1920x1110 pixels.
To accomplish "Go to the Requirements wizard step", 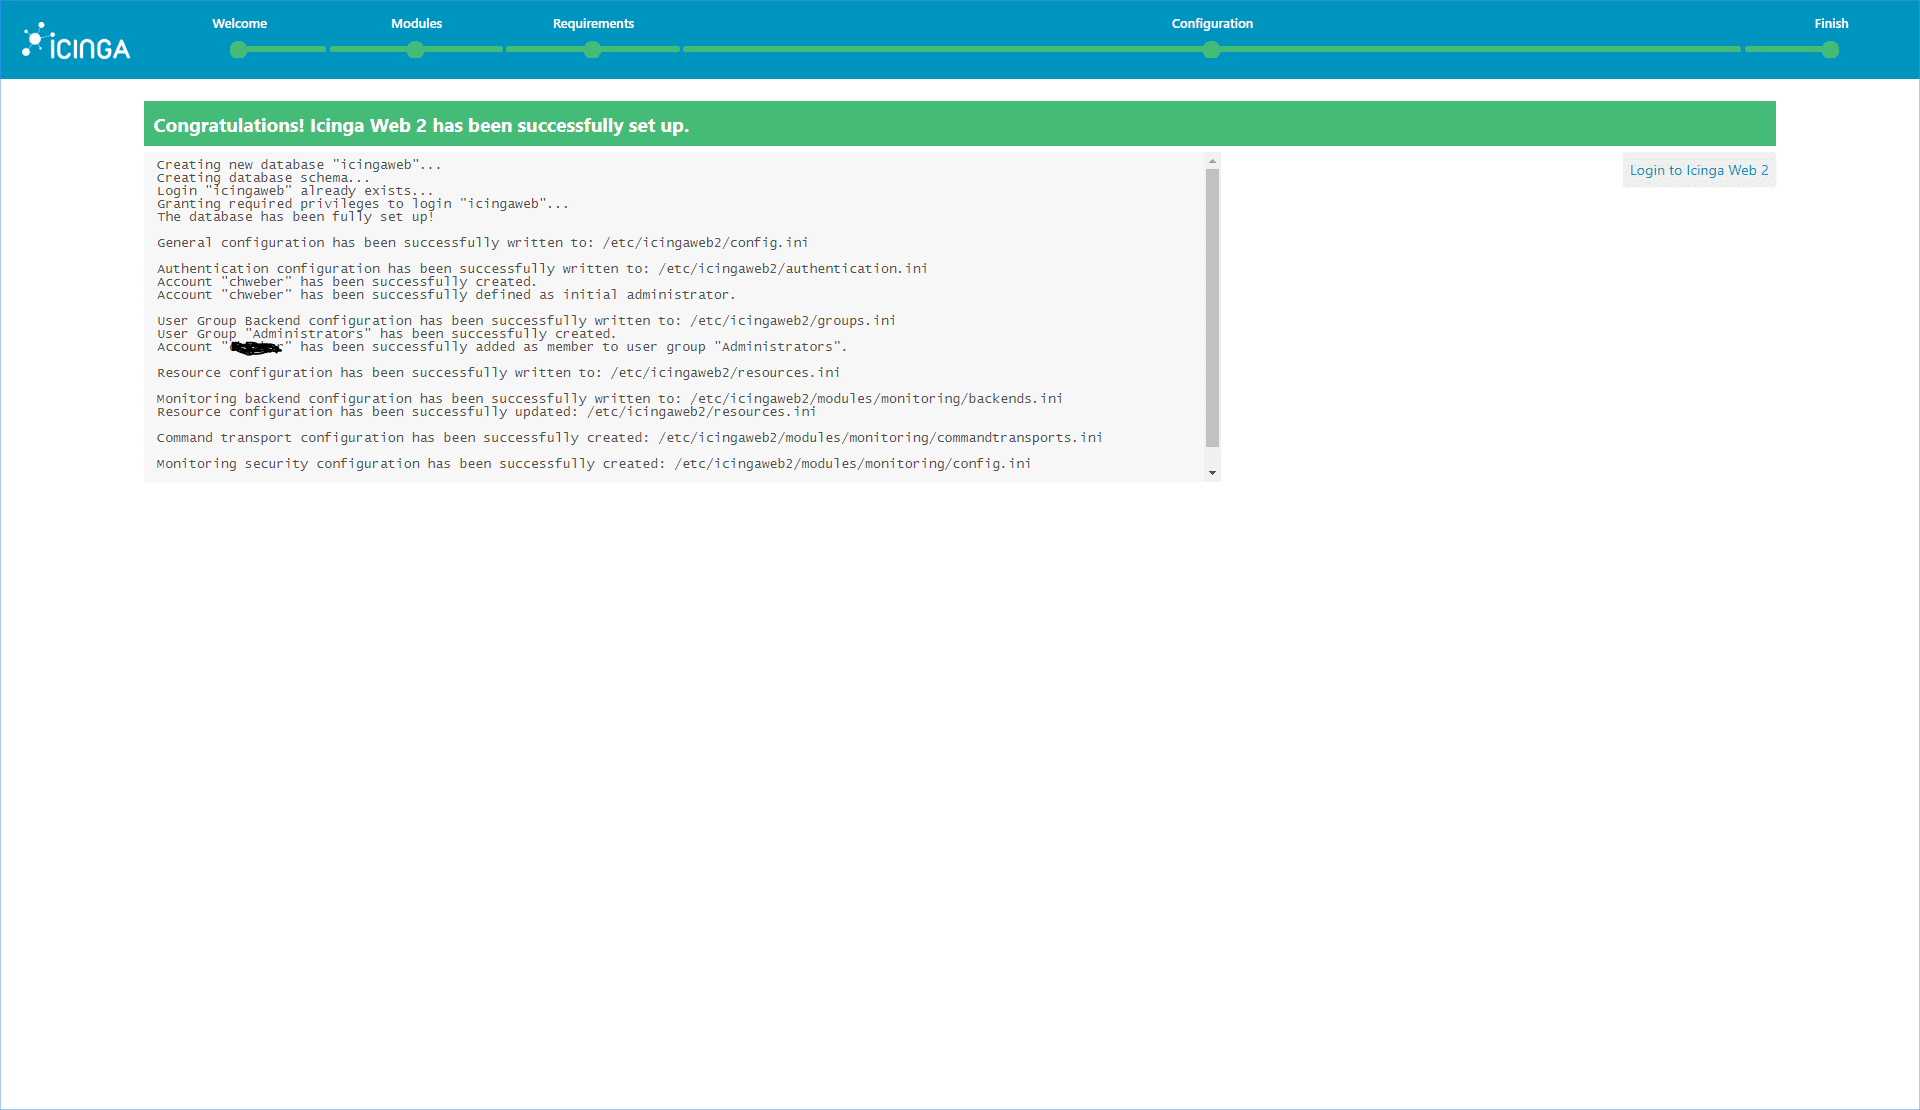I will [x=593, y=23].
